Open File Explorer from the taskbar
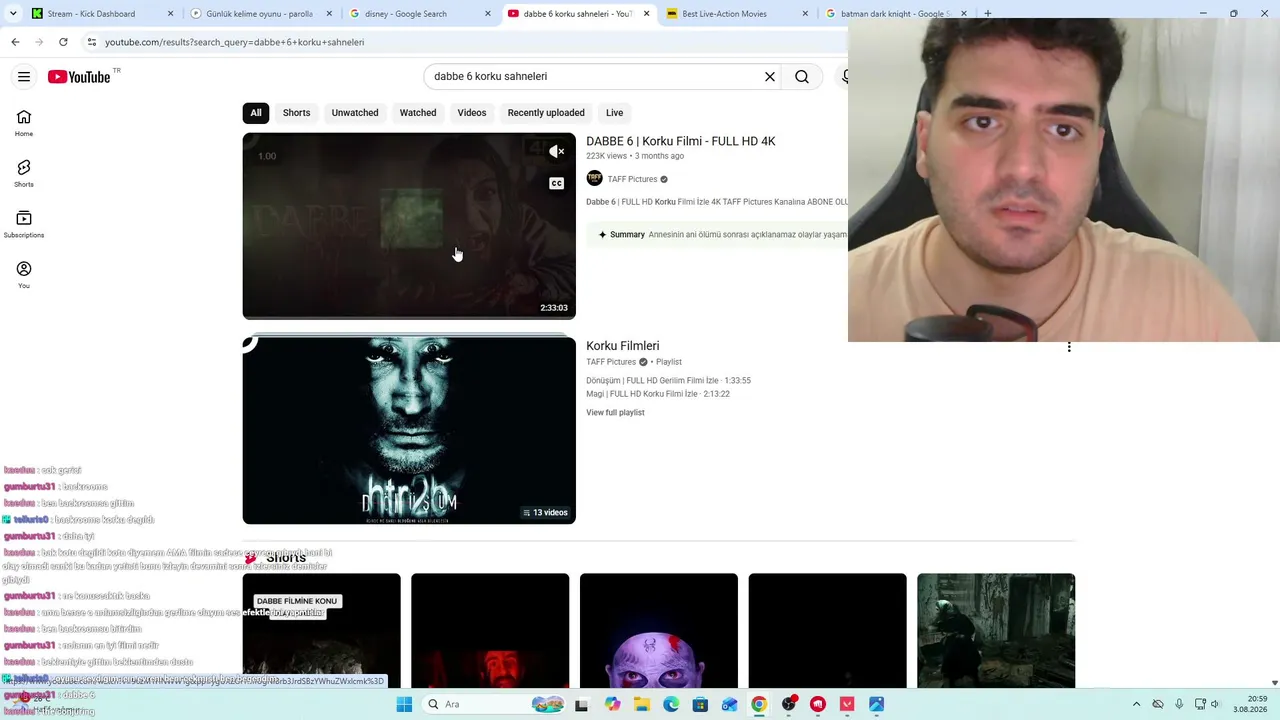 coord(642,704)
